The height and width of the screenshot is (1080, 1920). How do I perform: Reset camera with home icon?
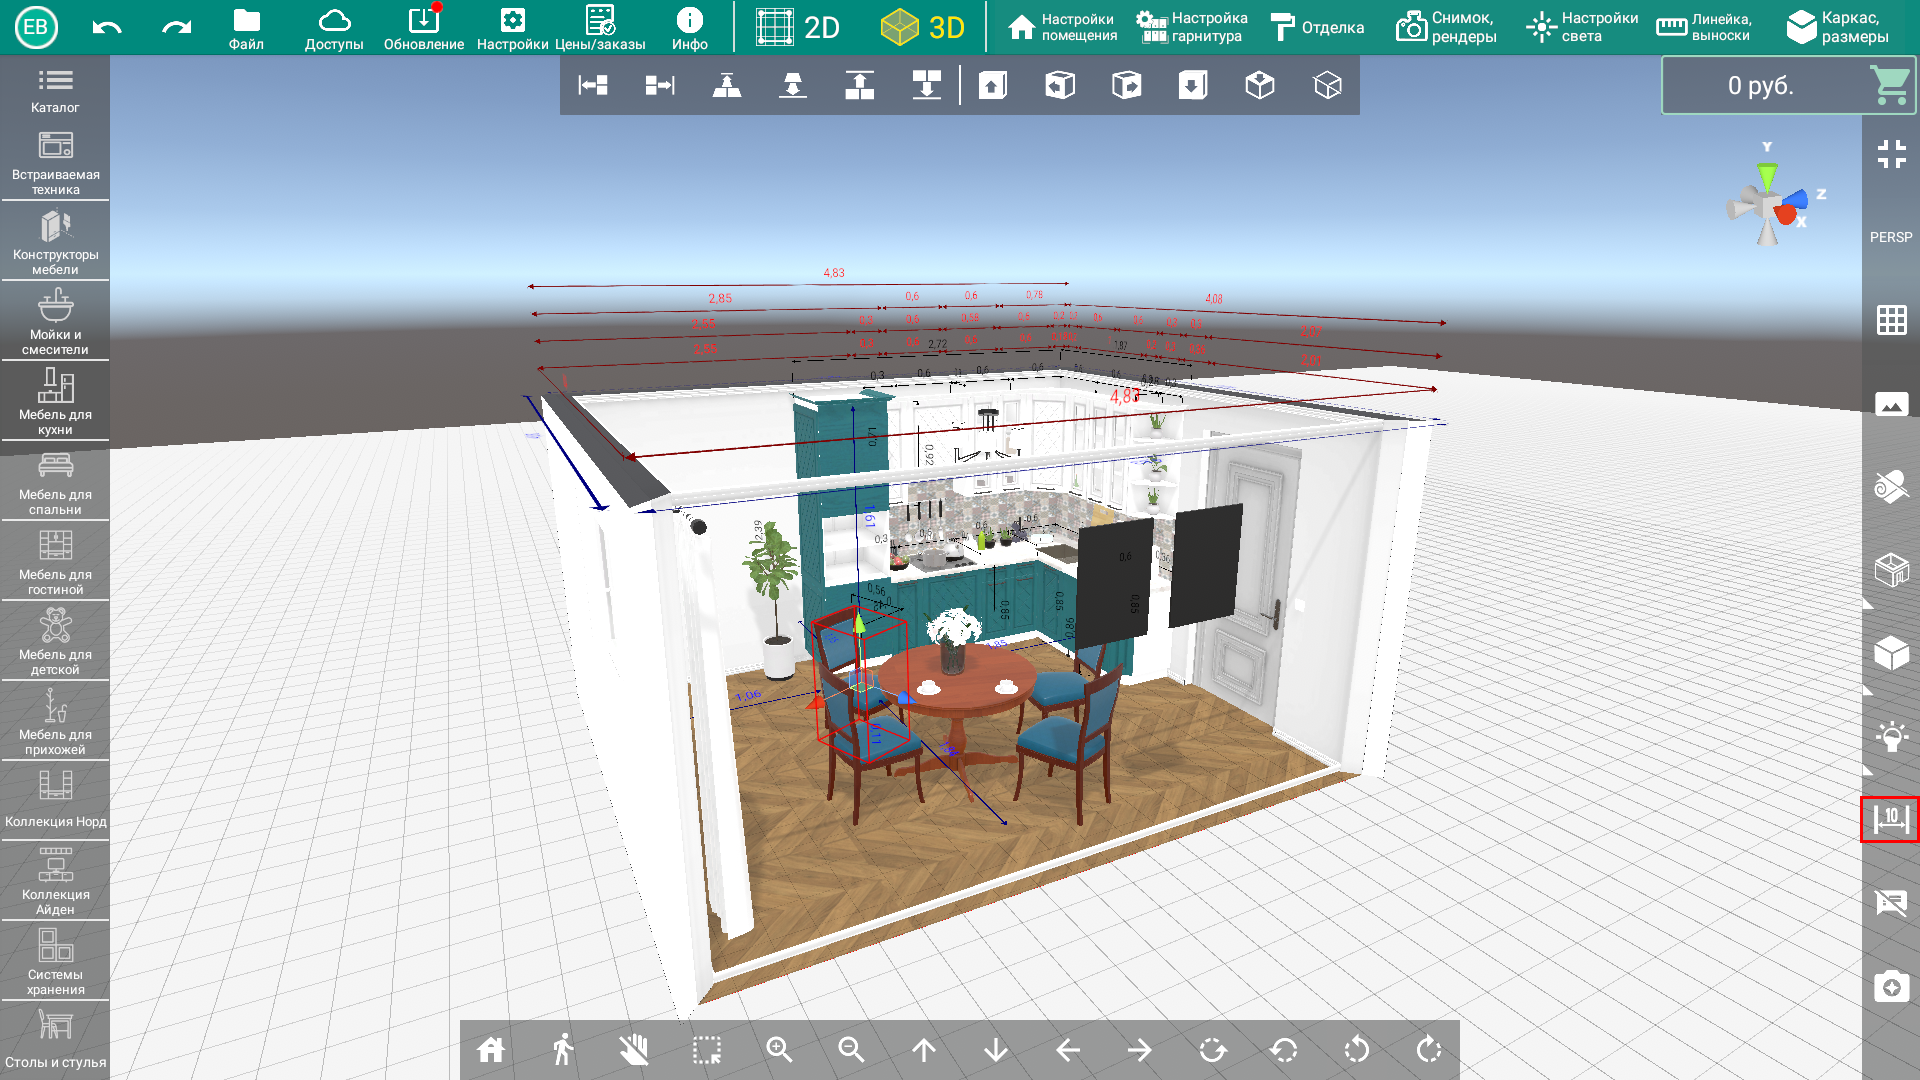(491, 1050)
